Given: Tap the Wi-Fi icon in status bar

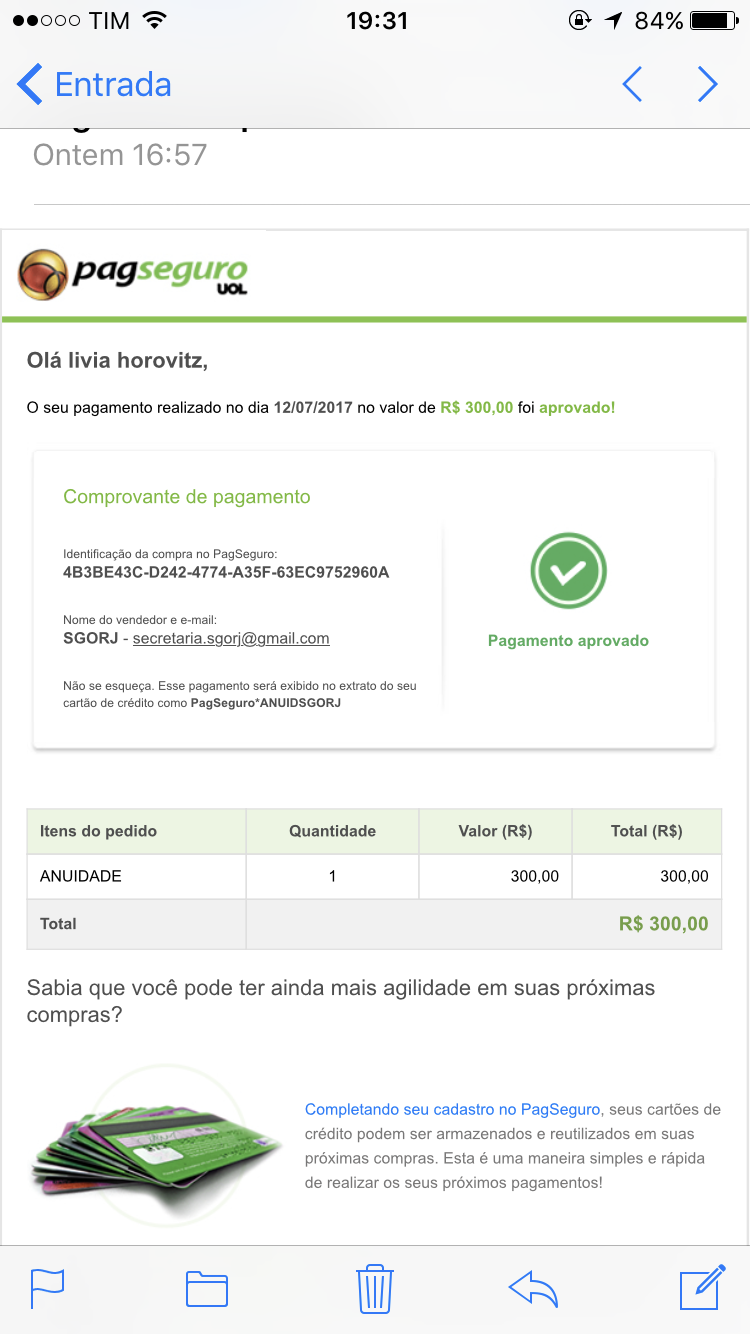Looking at the screenshot, I should [x=154, y=21].
